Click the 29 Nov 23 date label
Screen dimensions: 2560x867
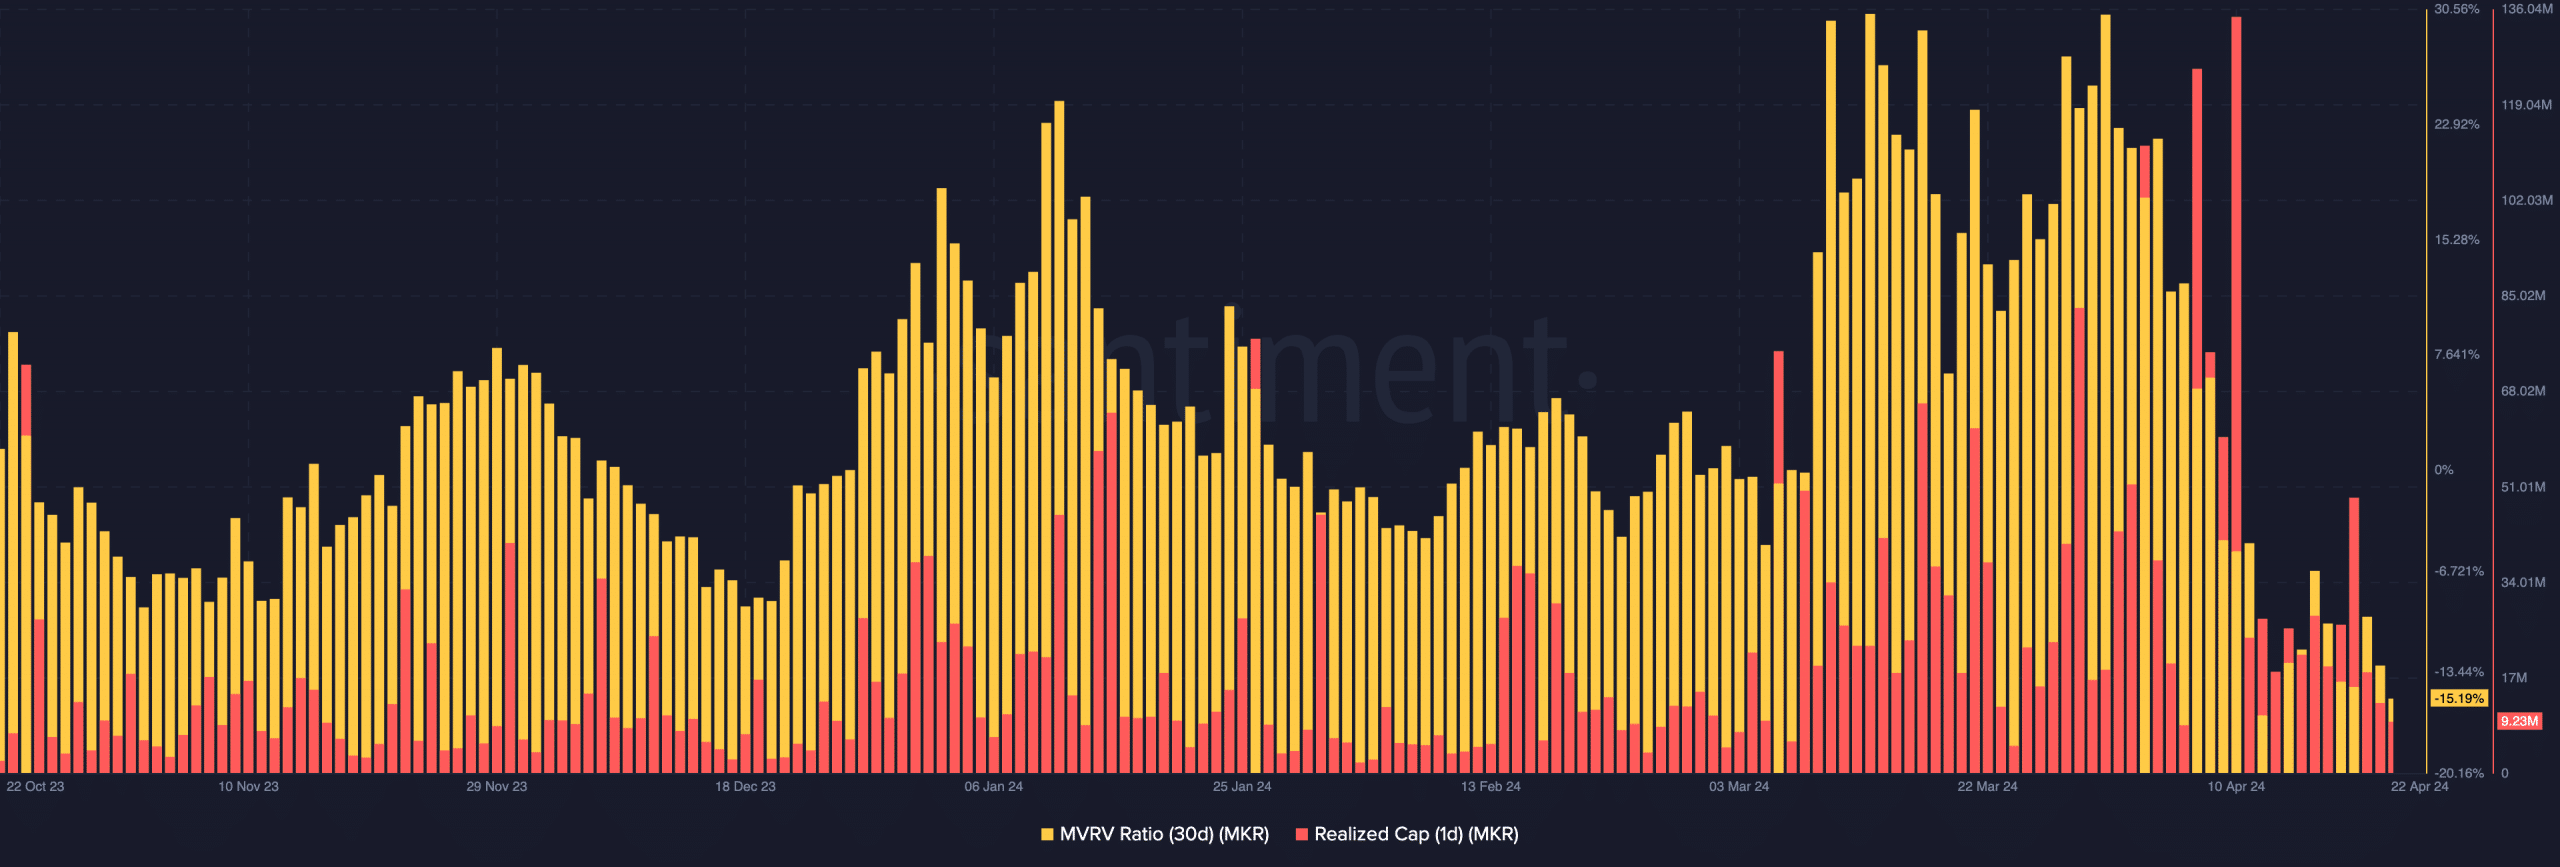[496, 787]
